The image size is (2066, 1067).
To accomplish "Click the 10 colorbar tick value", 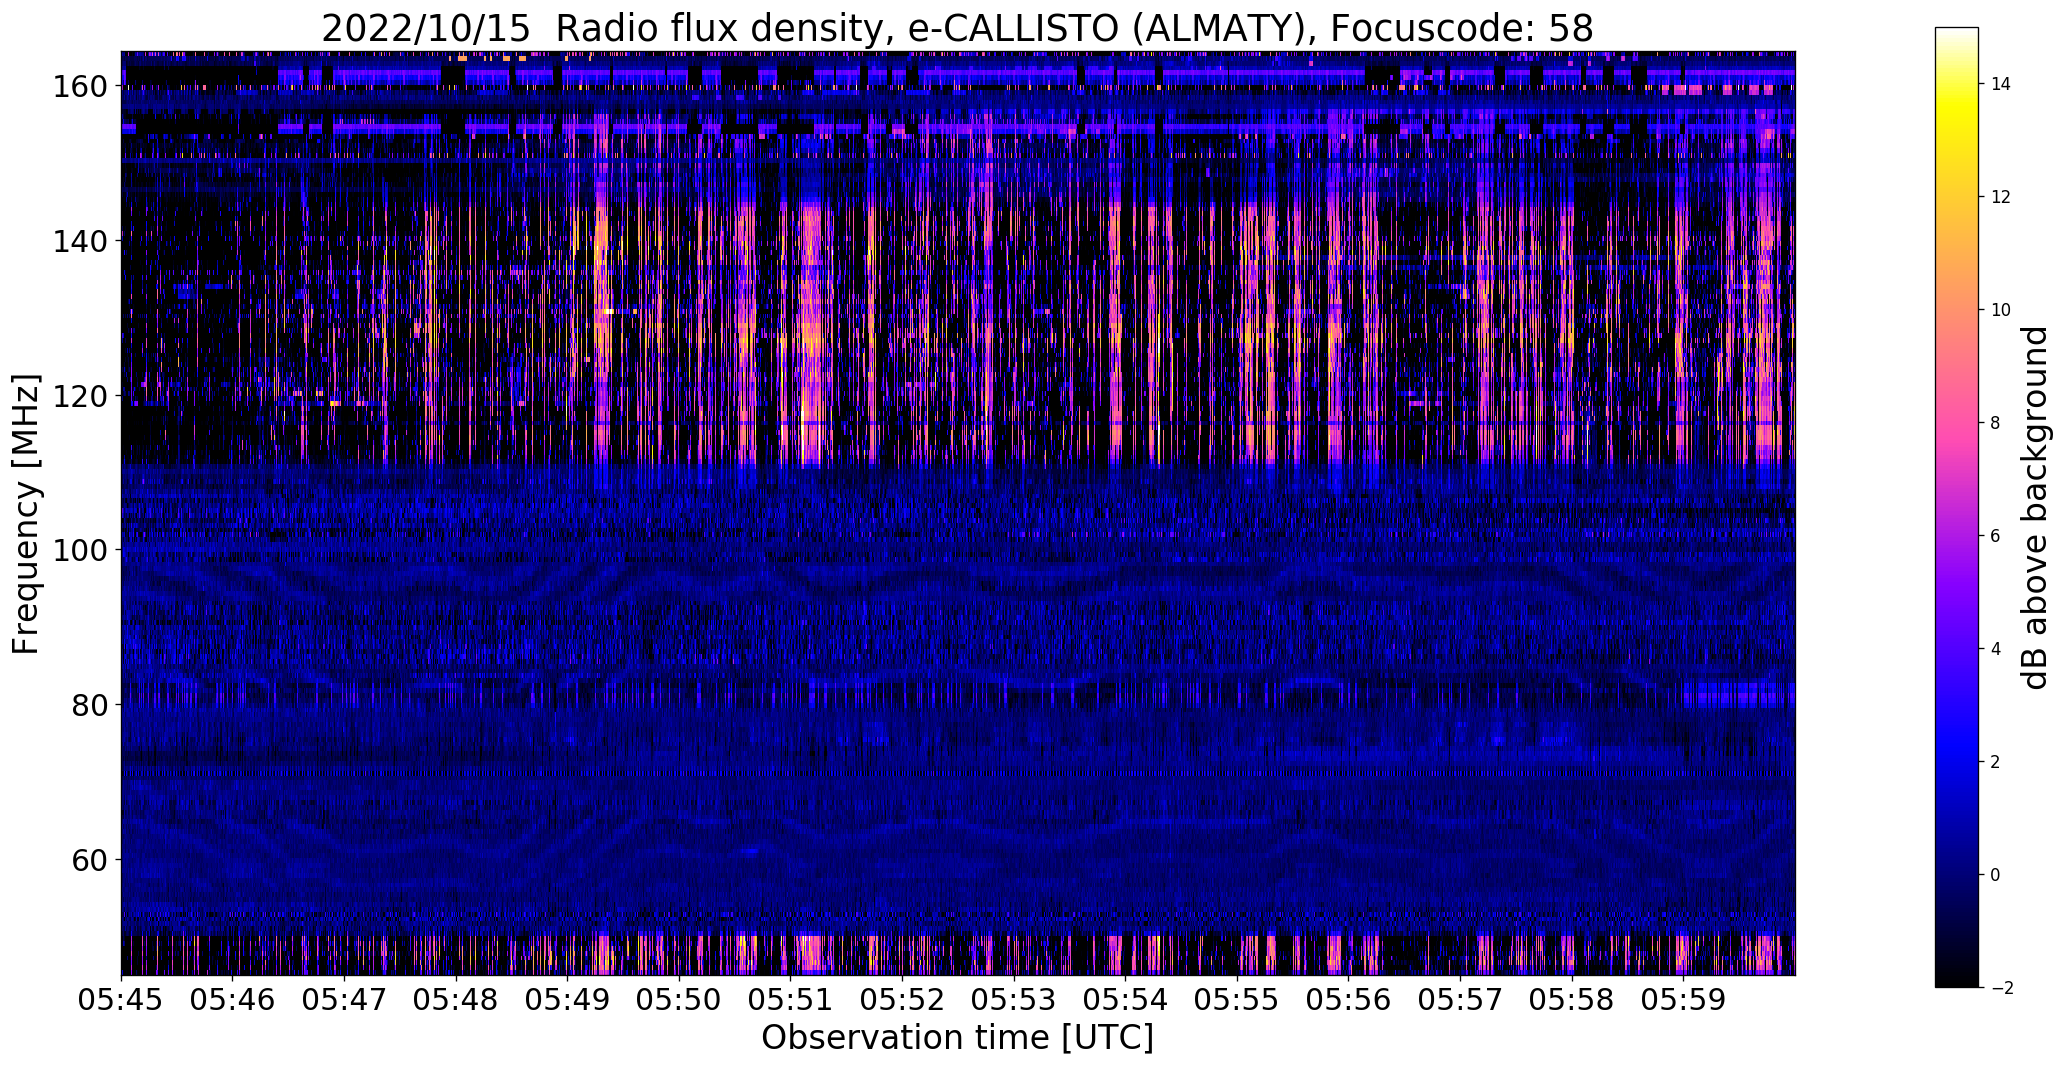I will click(x=2001, y=310).
